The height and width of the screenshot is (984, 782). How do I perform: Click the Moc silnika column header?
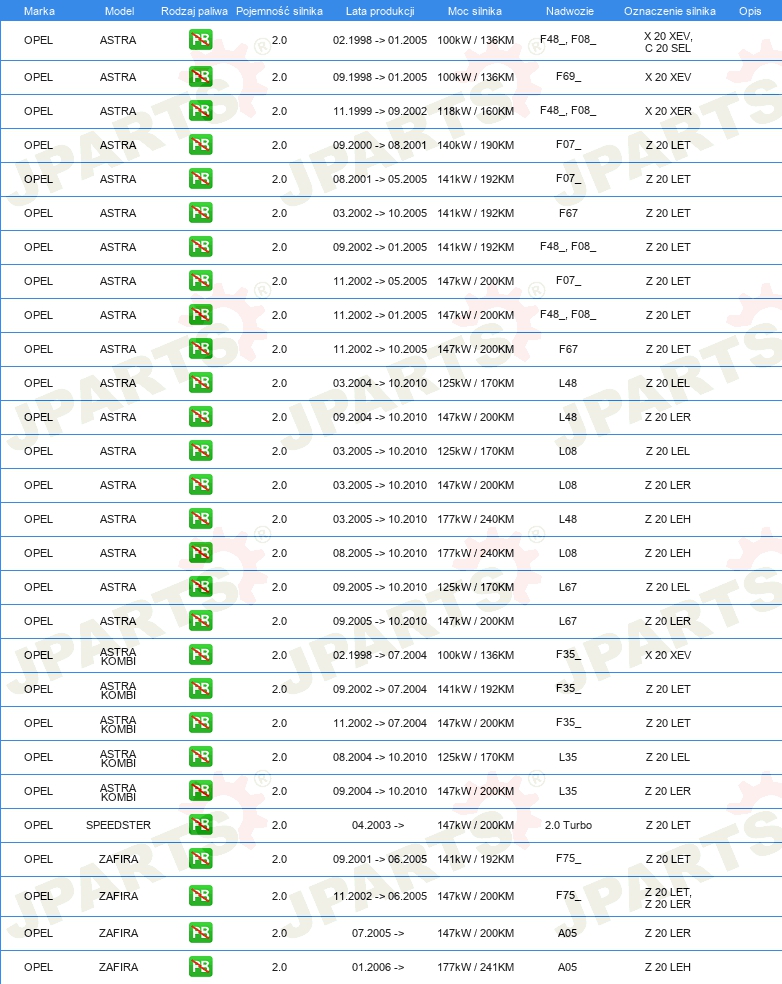[x=474, y=11]
